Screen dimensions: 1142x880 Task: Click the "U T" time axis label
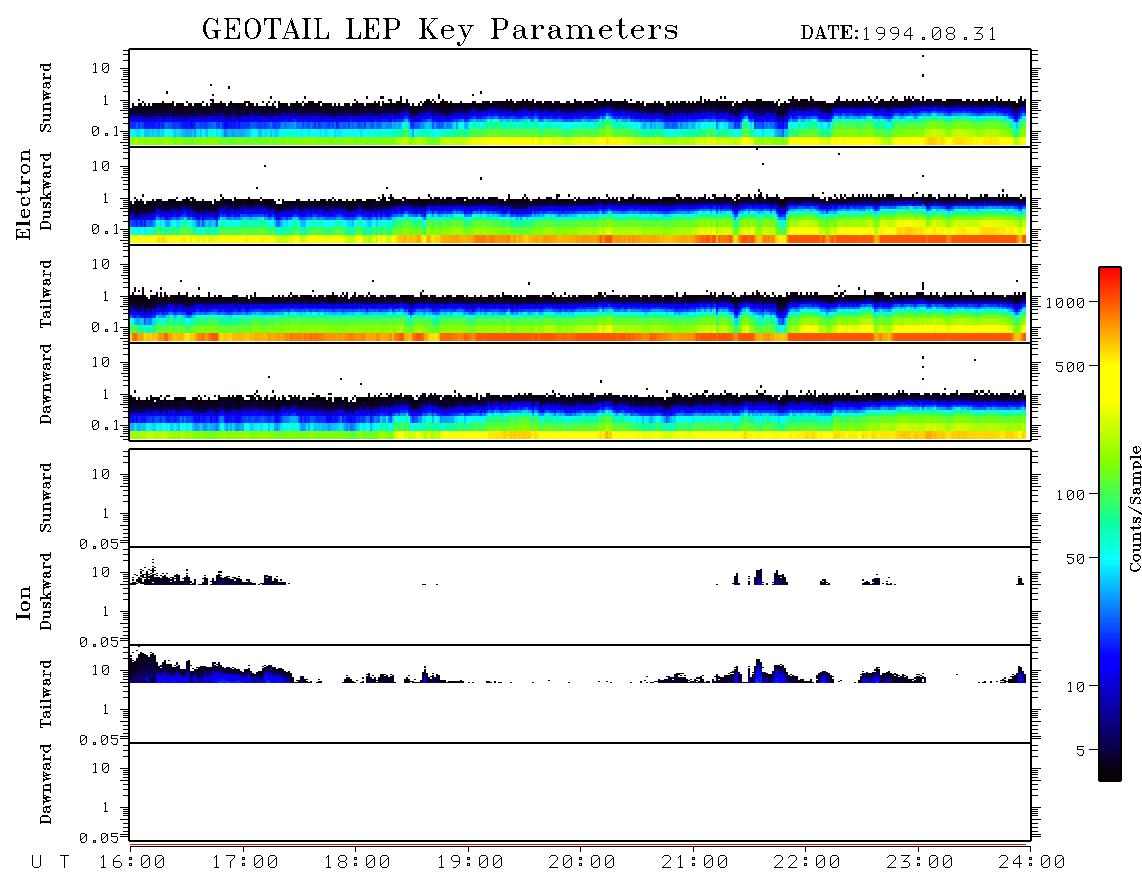[50, 862]
